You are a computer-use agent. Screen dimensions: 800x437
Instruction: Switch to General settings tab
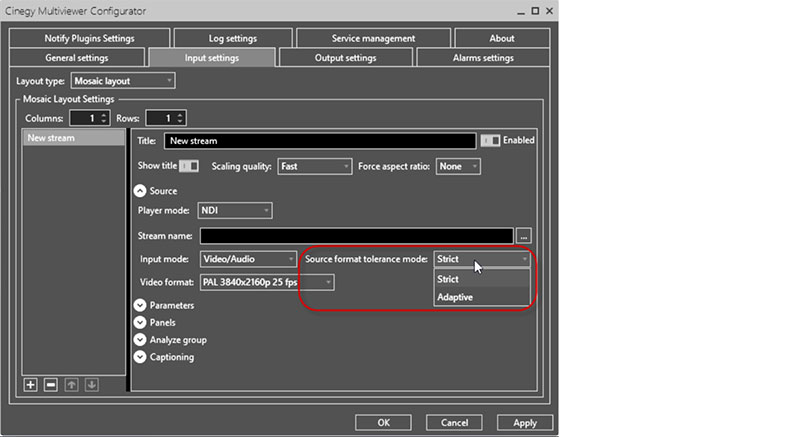77,58
